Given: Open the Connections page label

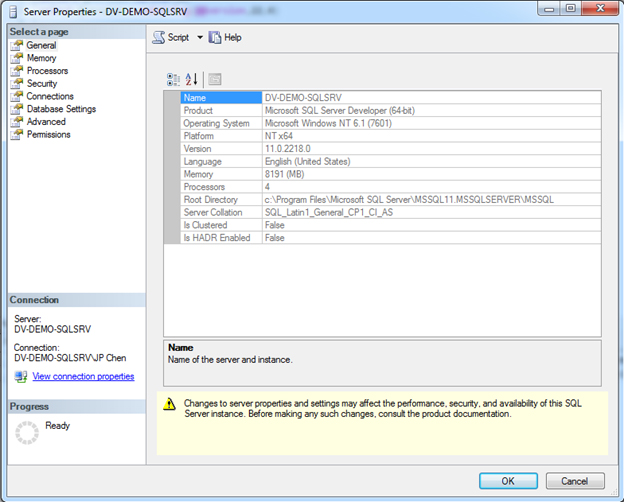Looking at the screenshot, I should click(50, 96).
